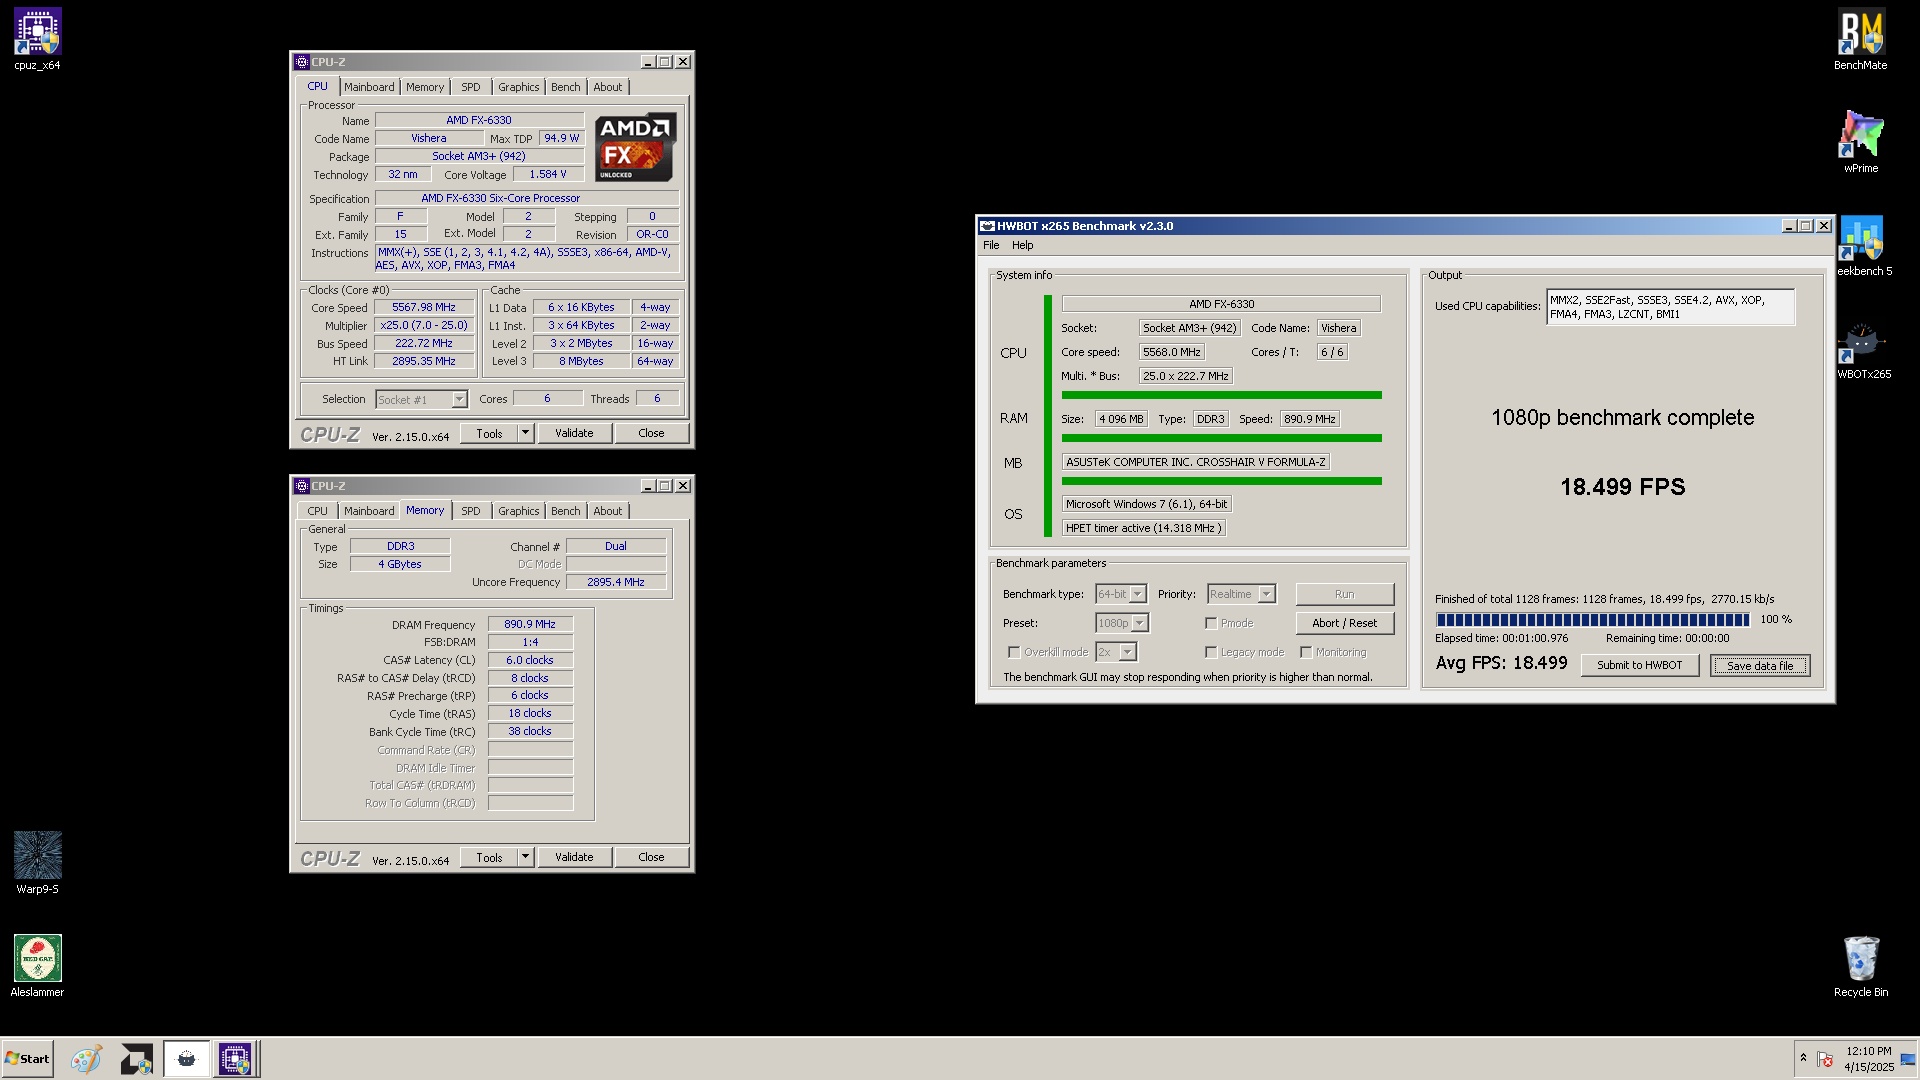Open About tab in top CPU-Z window
Screen dimensions: 1920x1080
pyautogui.click(x=607, y=87)
